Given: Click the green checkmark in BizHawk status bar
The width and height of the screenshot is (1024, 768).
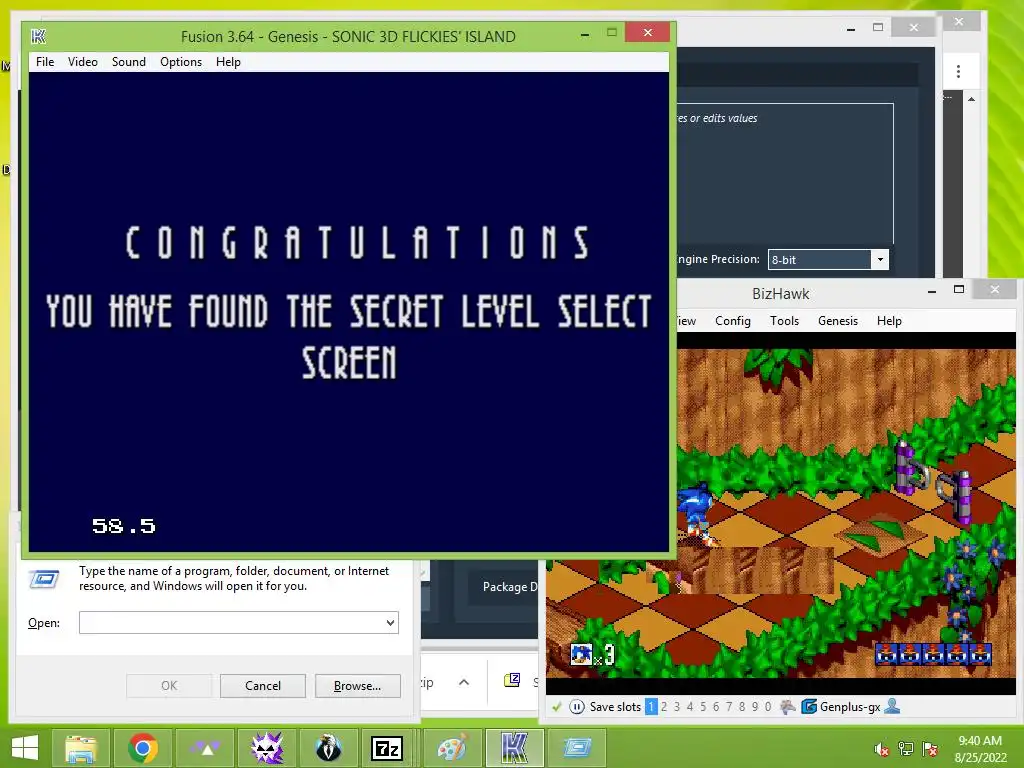Looking at the screenshot, I should [557, 707].
